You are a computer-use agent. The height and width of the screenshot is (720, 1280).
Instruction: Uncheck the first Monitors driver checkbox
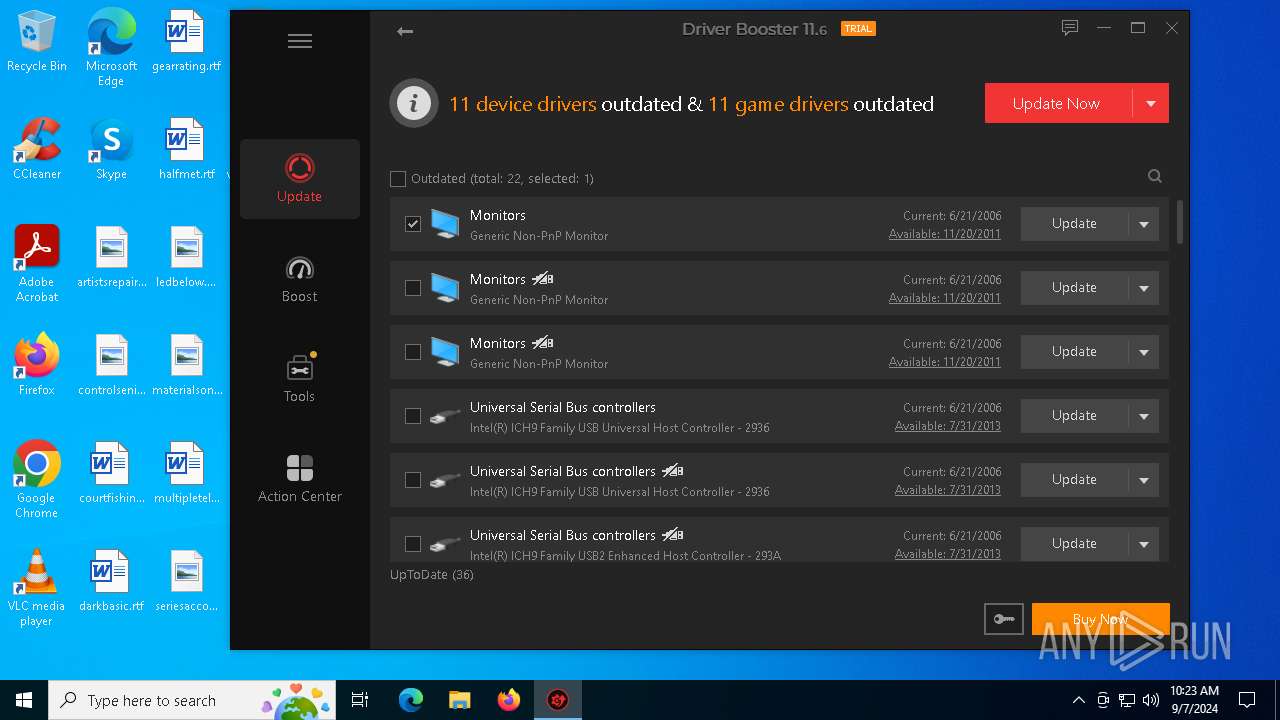413,224
